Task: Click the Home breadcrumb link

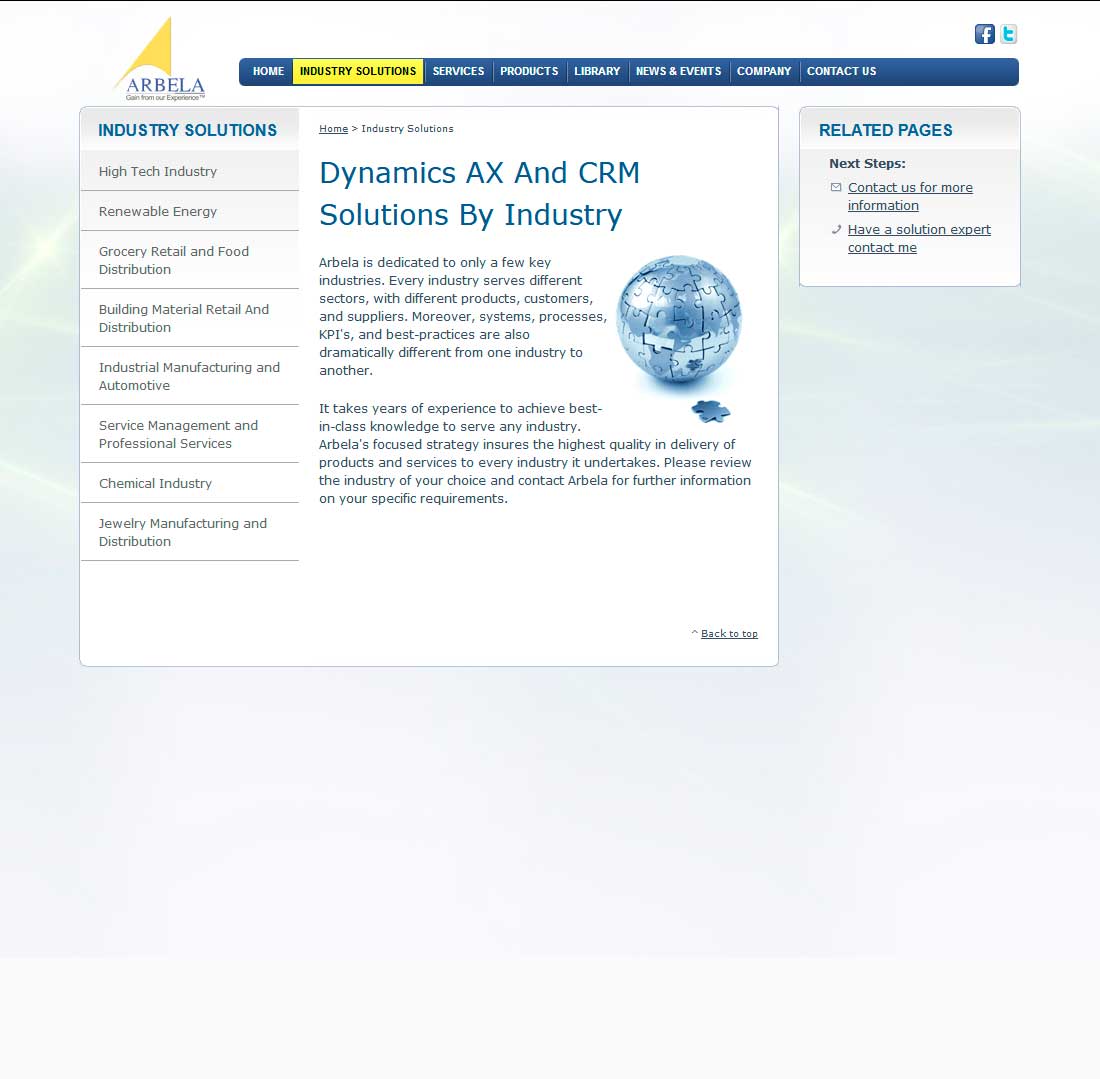Action: (333, 128)
